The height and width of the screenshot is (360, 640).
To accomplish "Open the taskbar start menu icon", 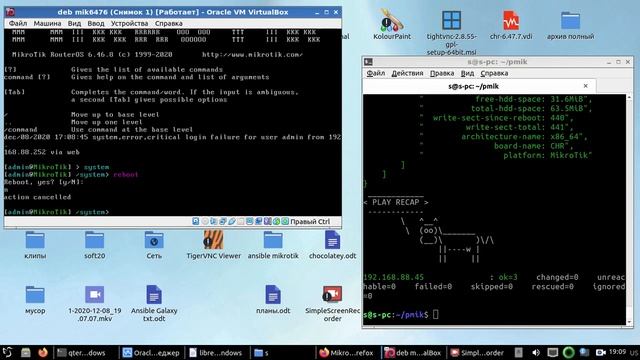I will click(7, 352).
